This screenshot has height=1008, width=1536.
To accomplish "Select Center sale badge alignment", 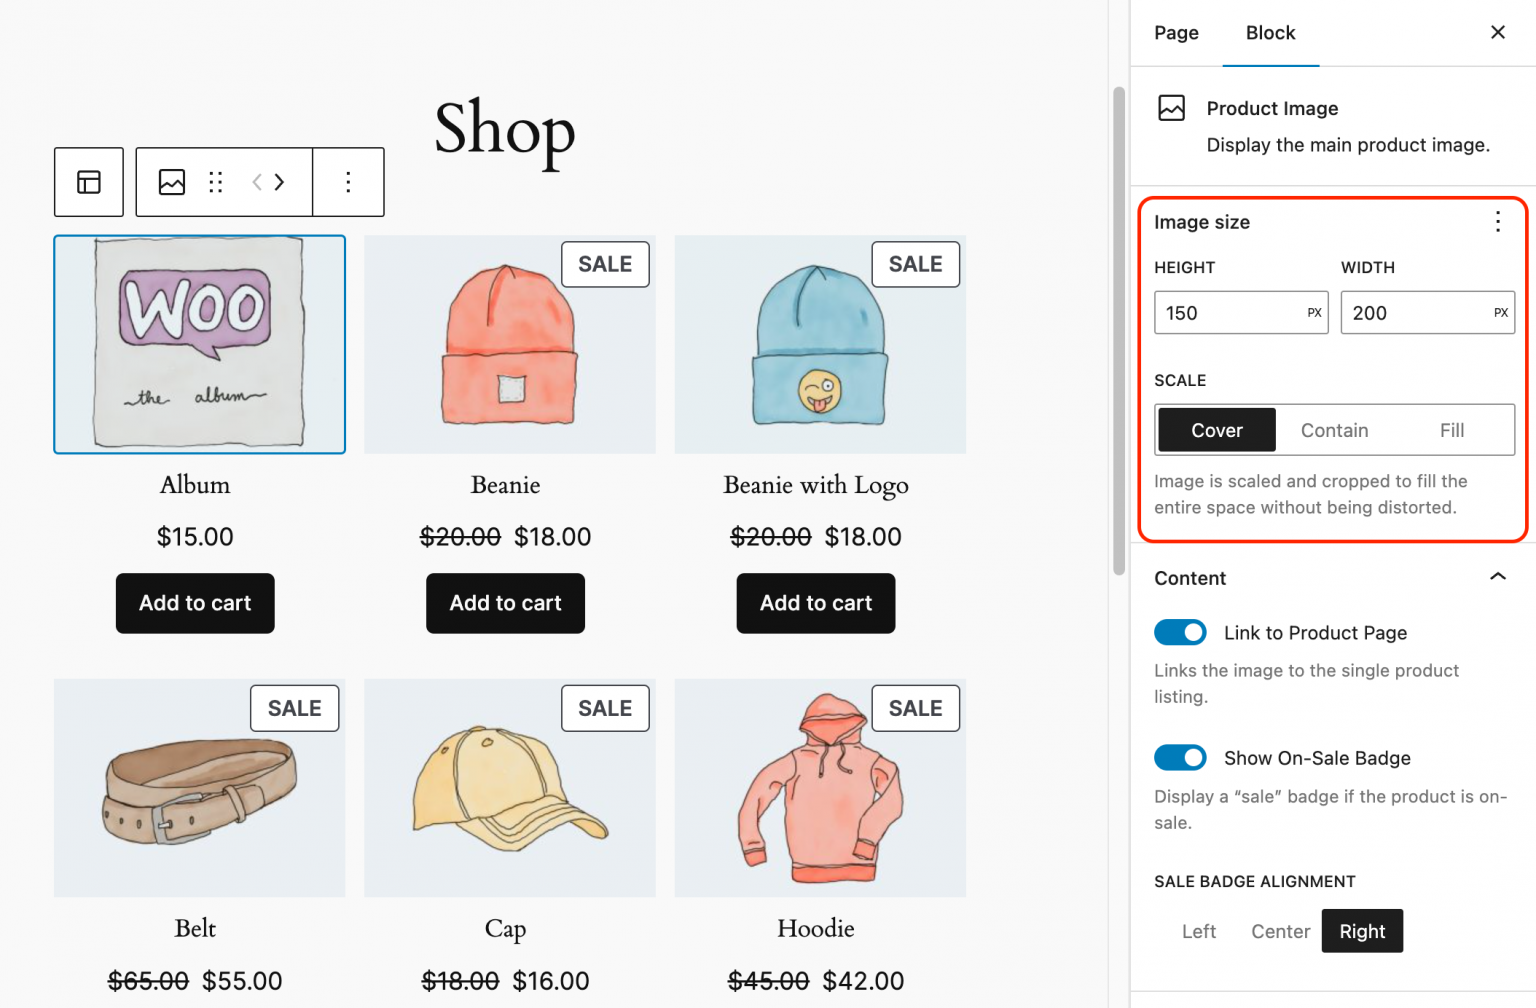I will pyautogui.click(x=1280, y=931).
